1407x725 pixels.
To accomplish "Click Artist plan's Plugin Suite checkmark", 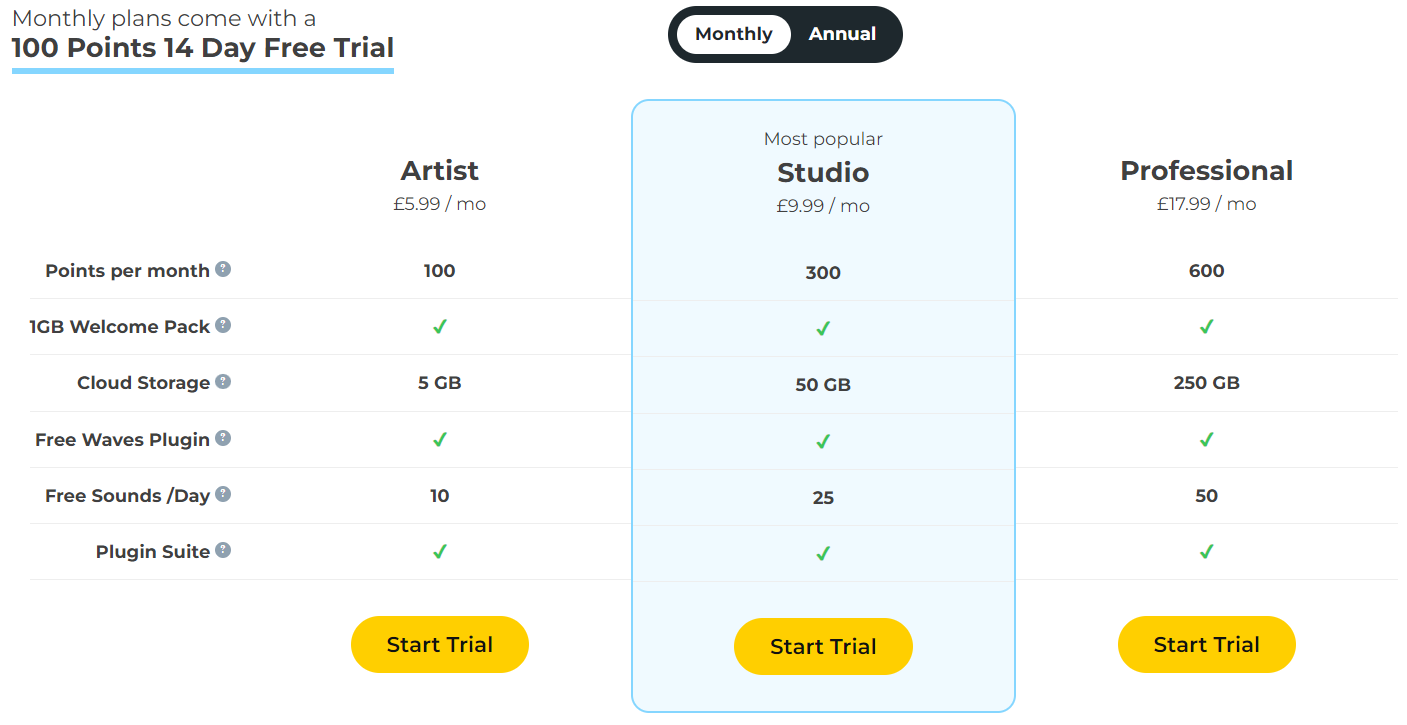I will point(440,551).
